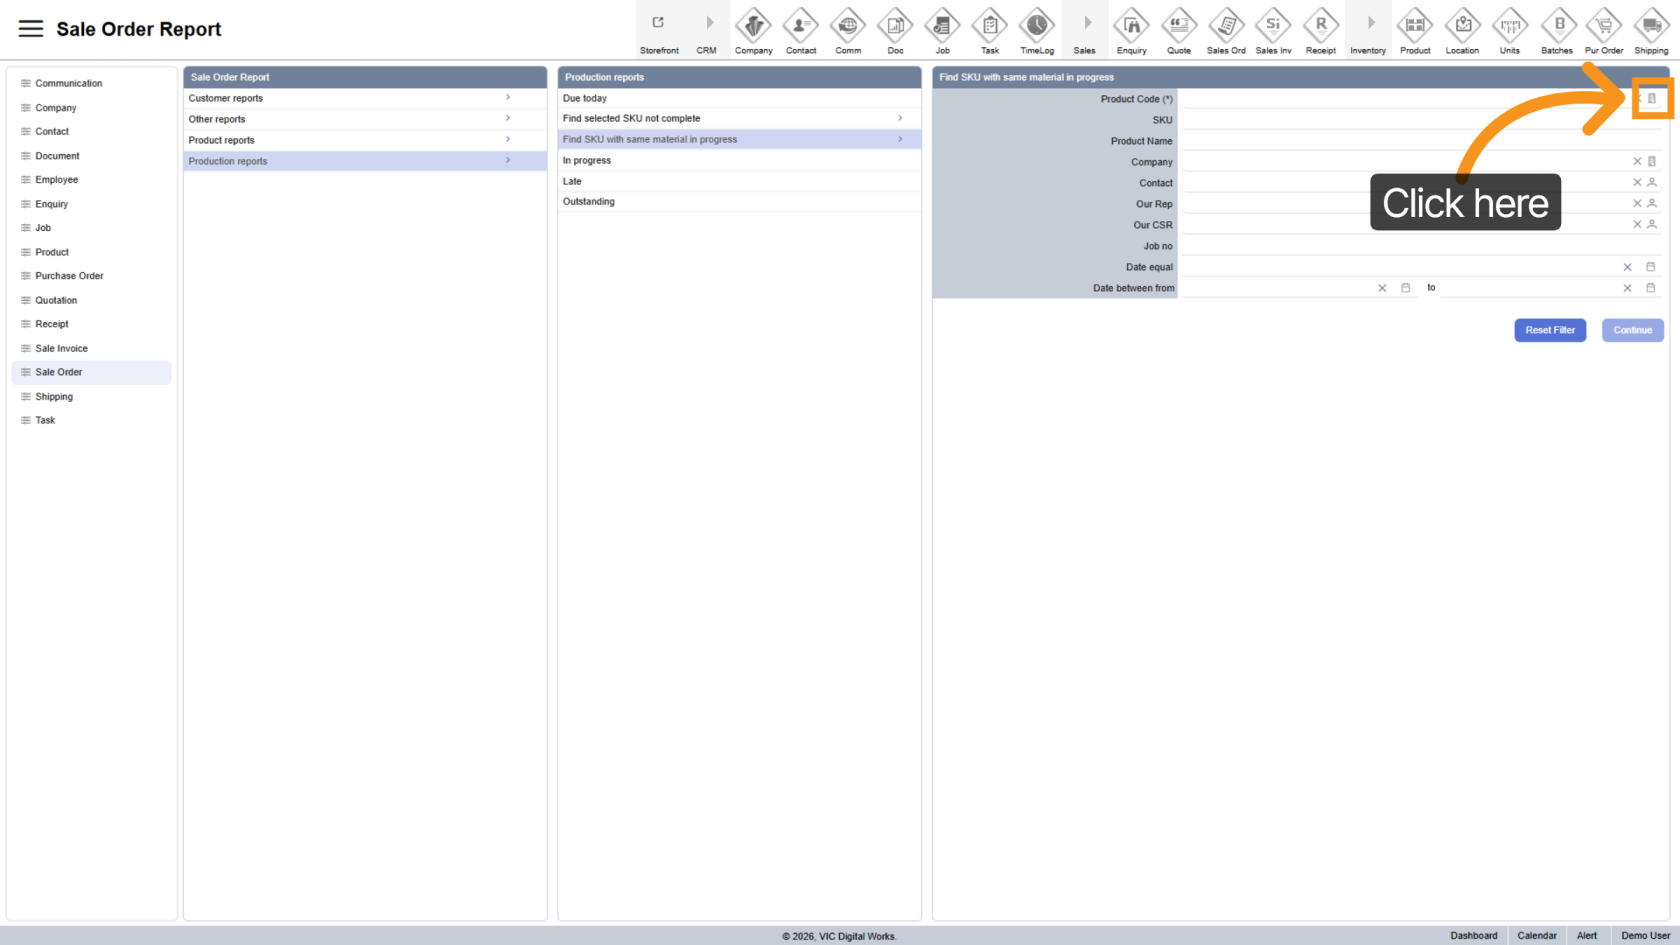This screenshot has width=1680, height=945.
Task: Open the calendar picker for the 'to' date
Action: tap(1651, 287)
